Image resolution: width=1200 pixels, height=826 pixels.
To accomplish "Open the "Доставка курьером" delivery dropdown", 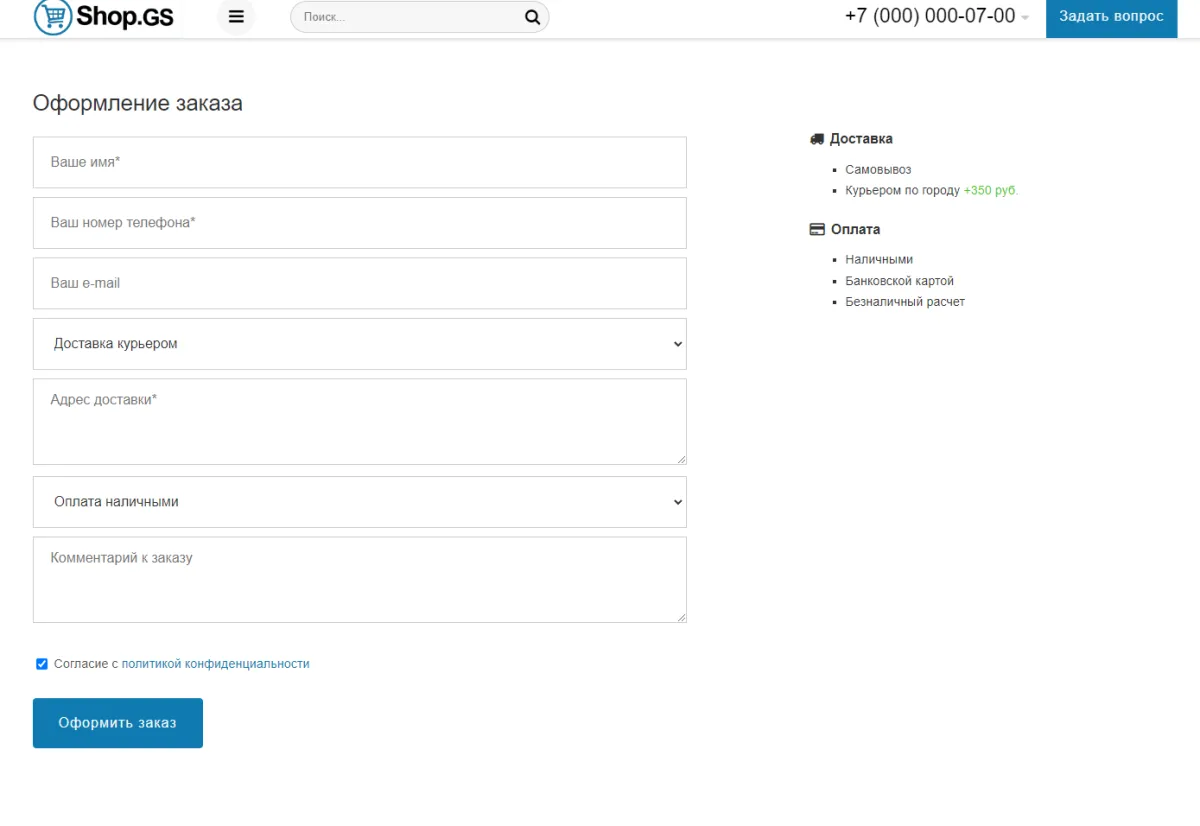I will click(x=360, y=344).
